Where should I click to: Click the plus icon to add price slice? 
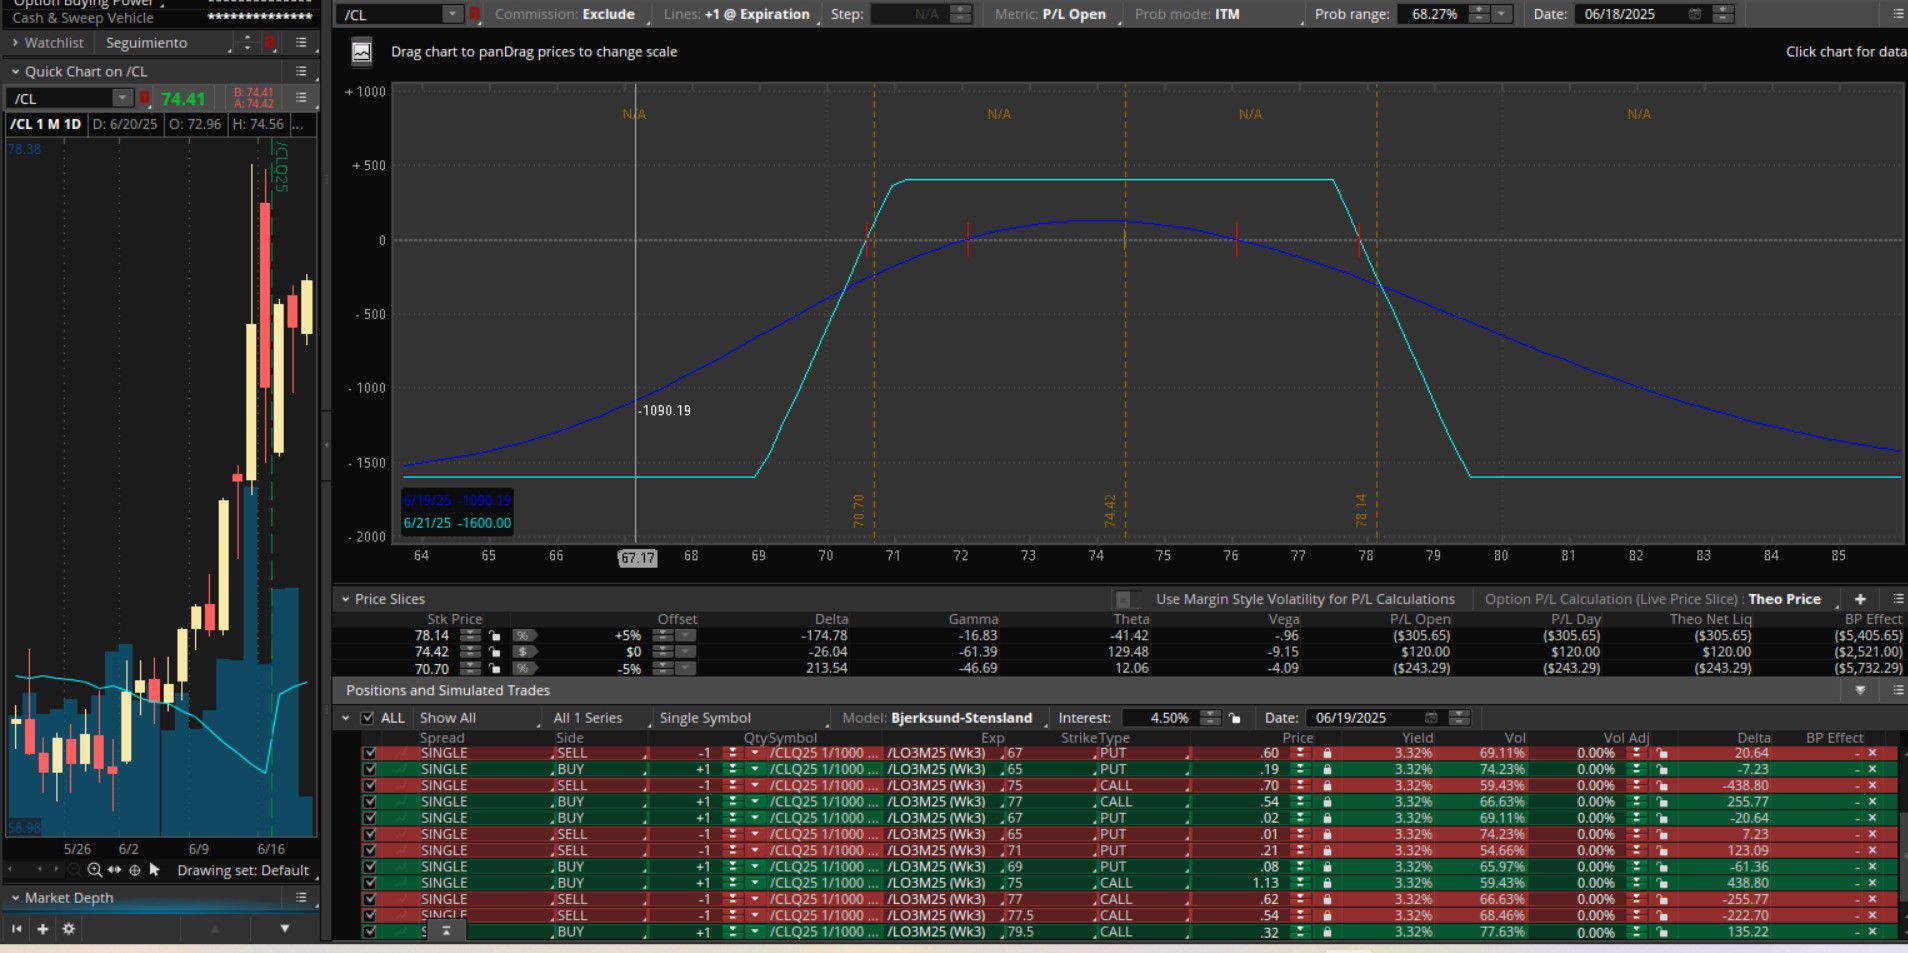pos(1860,599)
